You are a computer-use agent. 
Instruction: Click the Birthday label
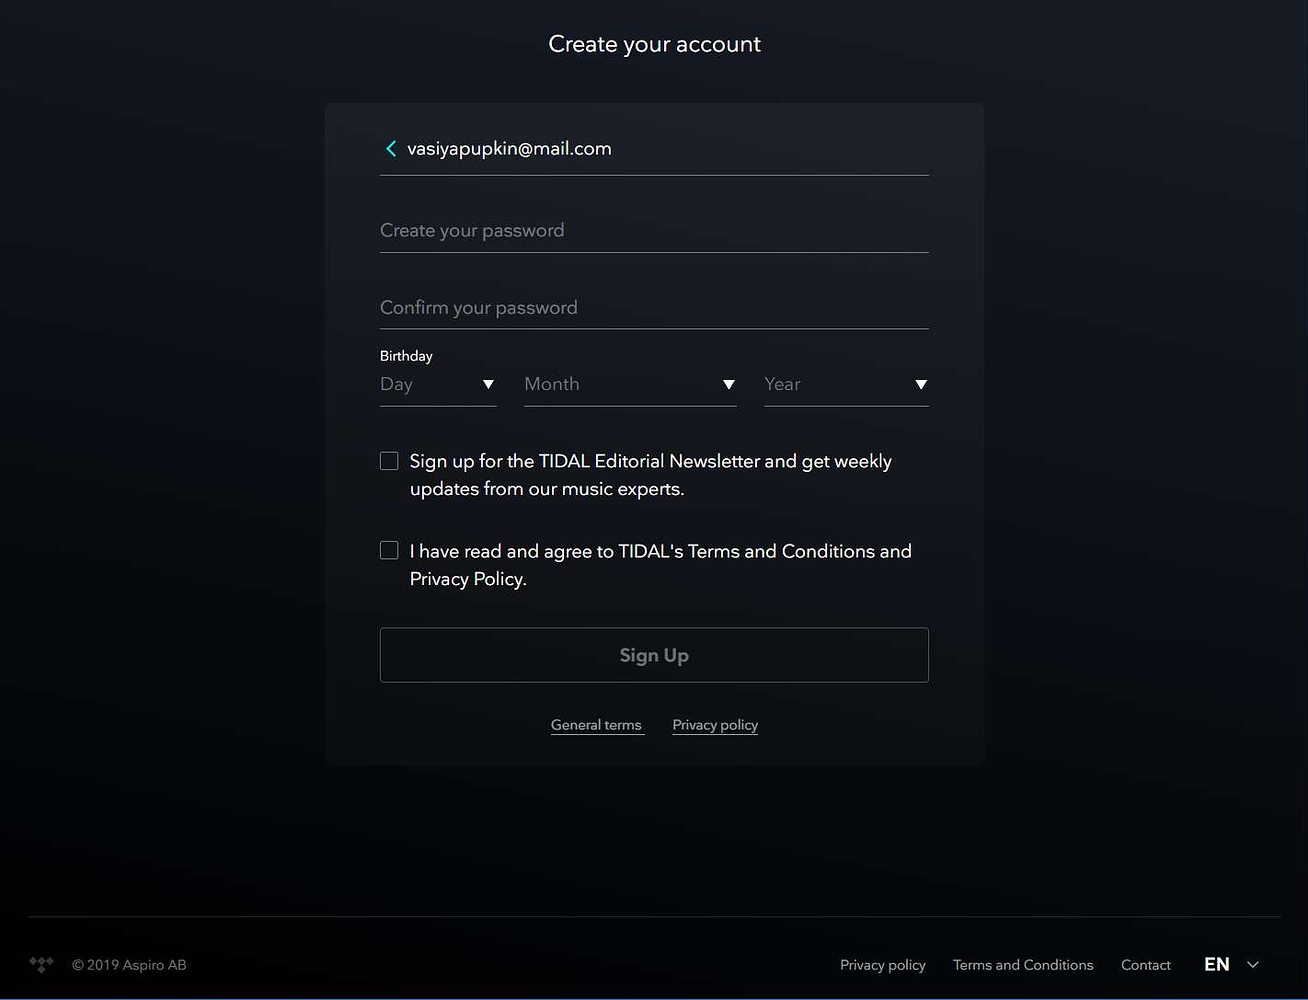(x=406, y=356)
